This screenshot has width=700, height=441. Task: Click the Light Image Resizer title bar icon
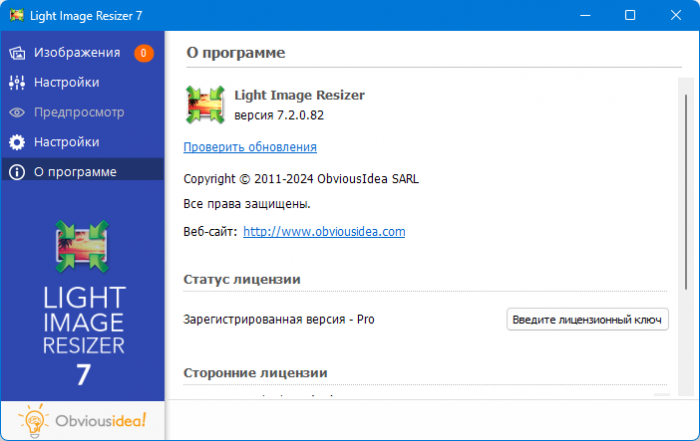pyautogui.click(x=15, y=15)
